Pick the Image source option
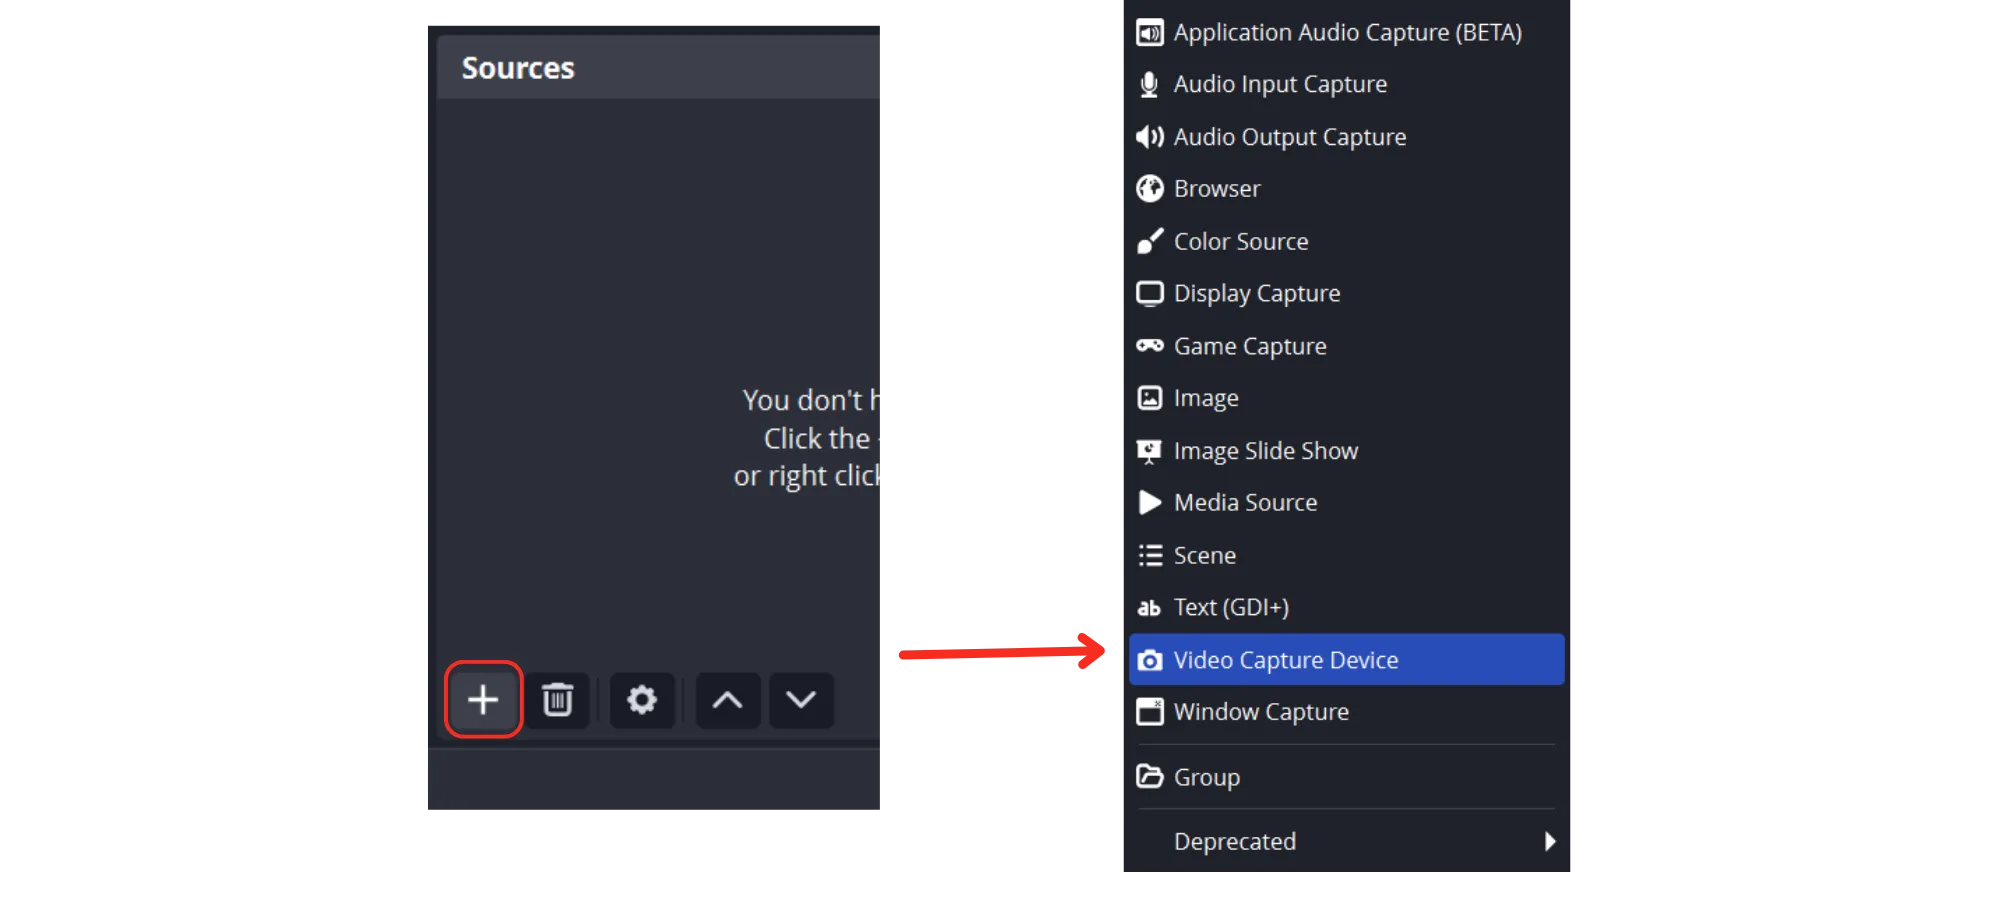2000x900 pixels. pos(1347,398)
